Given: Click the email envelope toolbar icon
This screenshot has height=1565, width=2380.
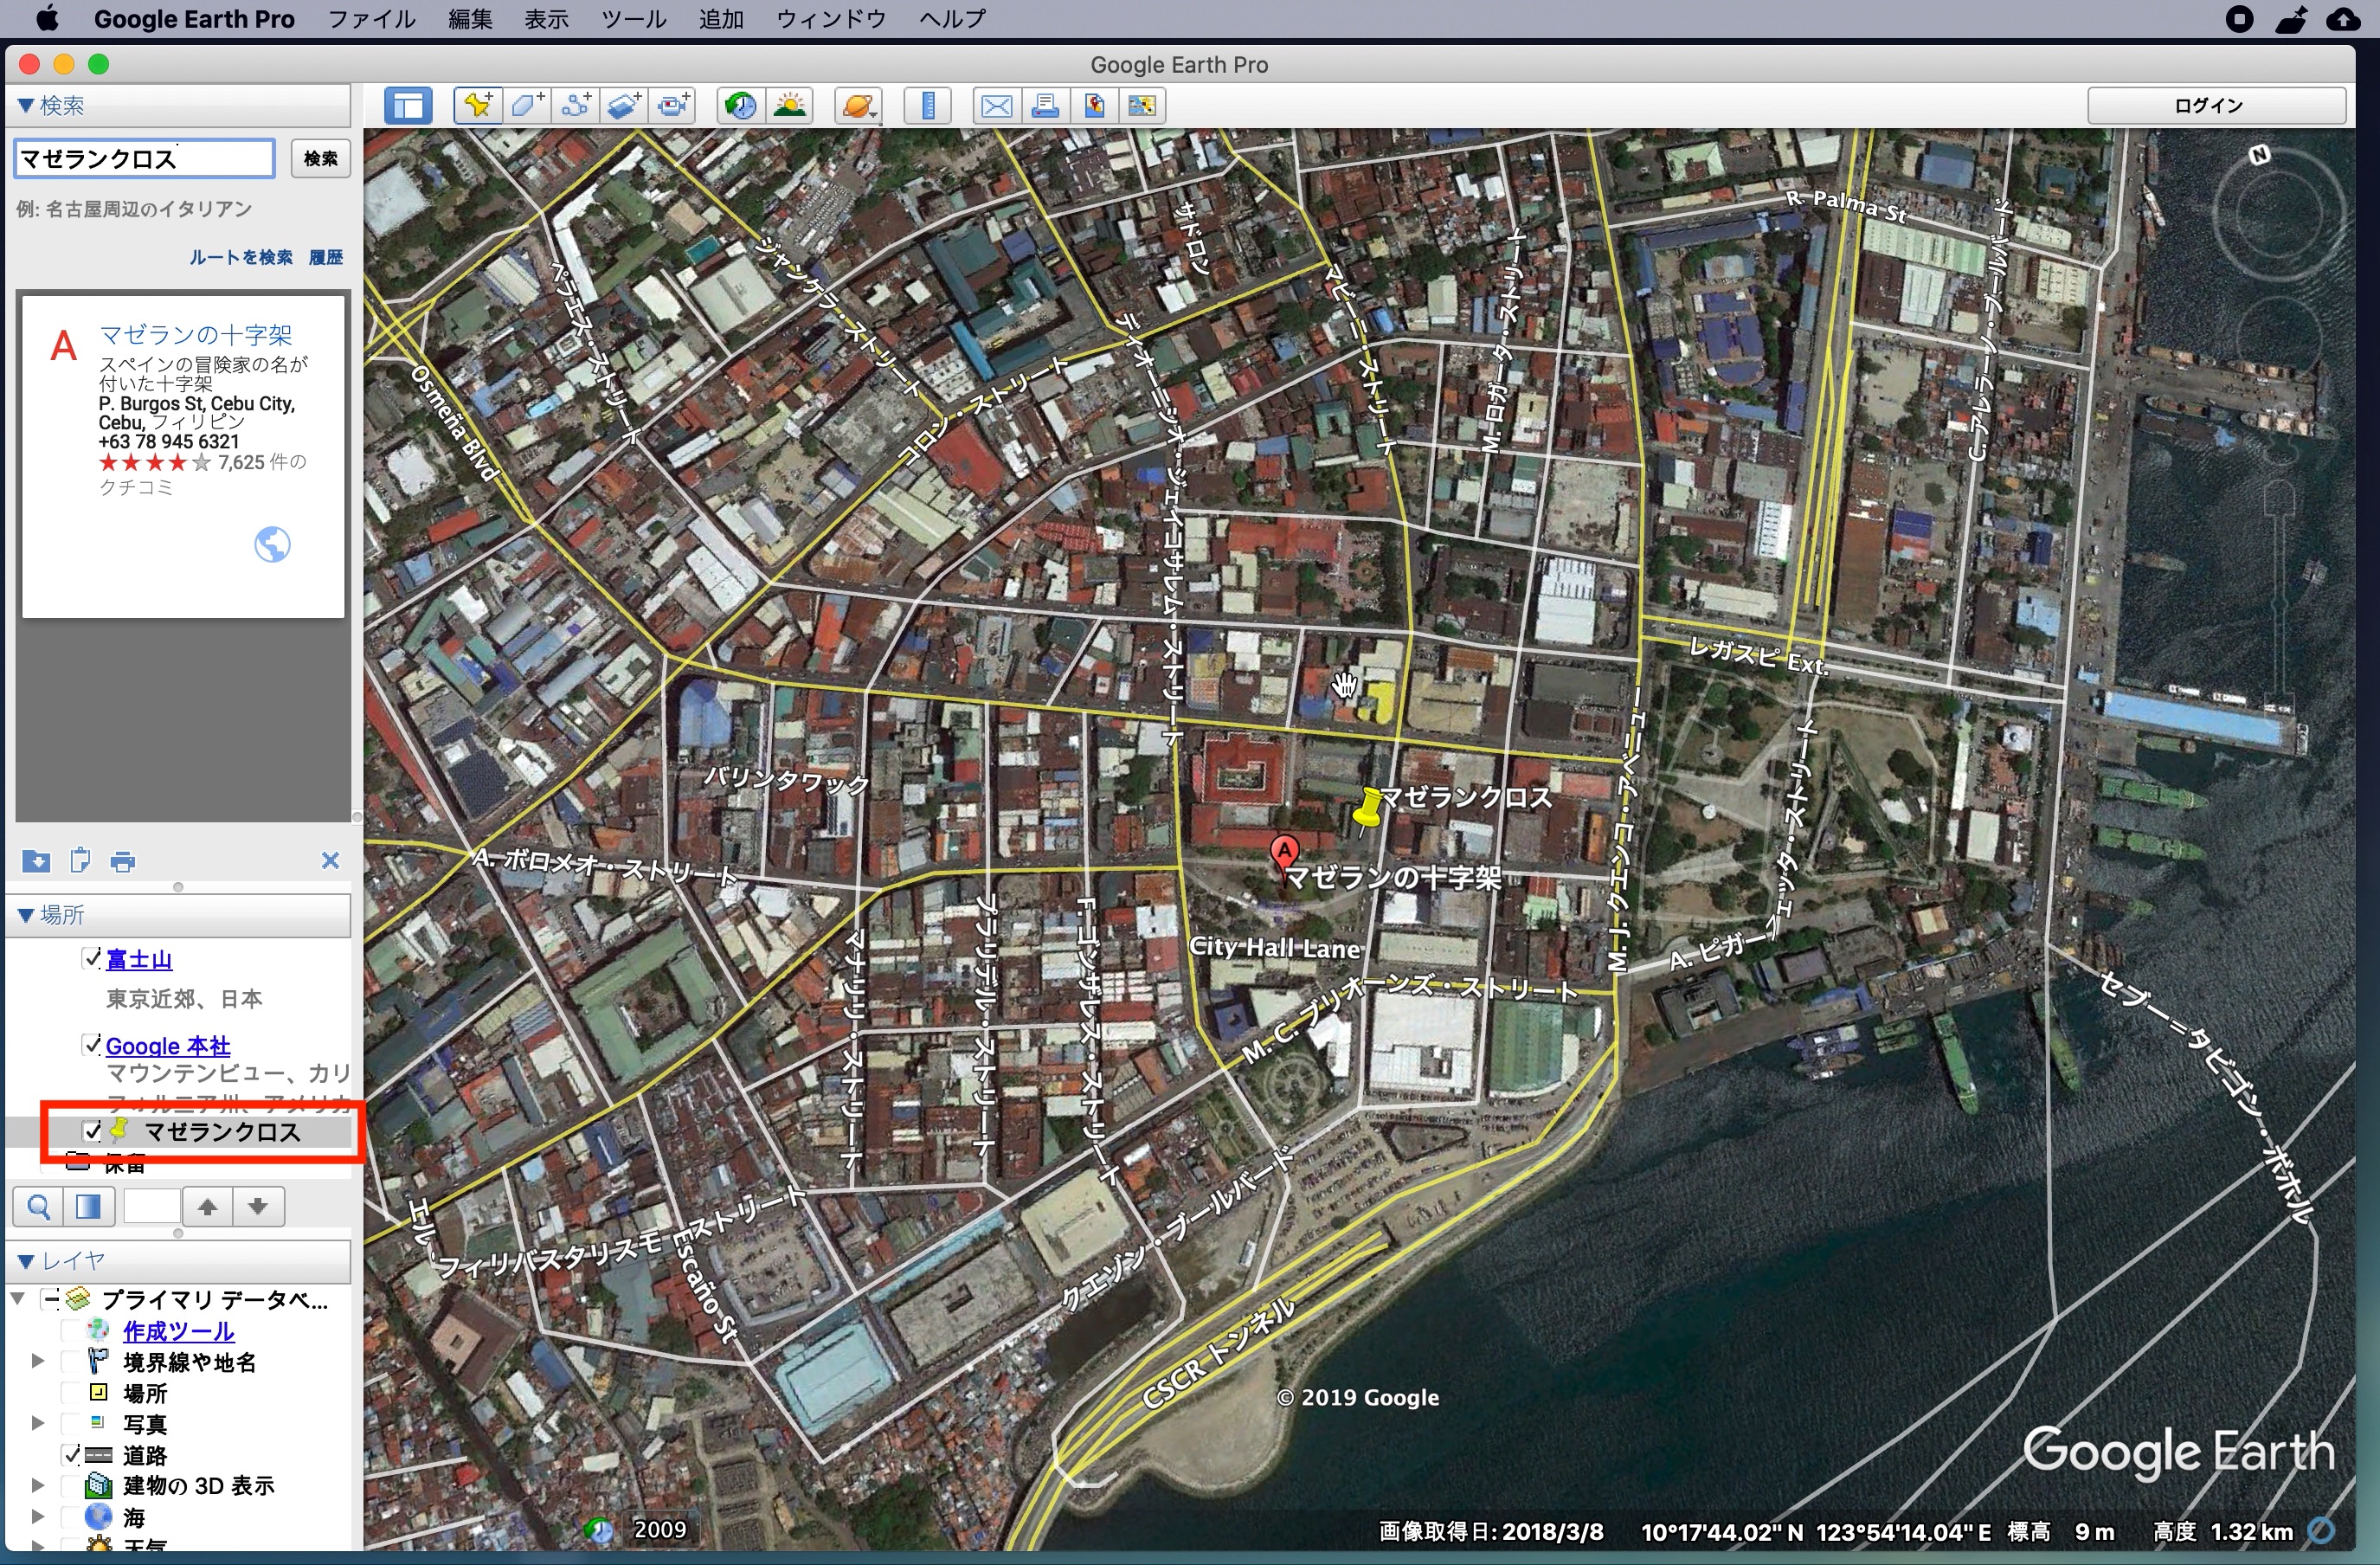Looking at the screenshot, I should tap(996, 105).
